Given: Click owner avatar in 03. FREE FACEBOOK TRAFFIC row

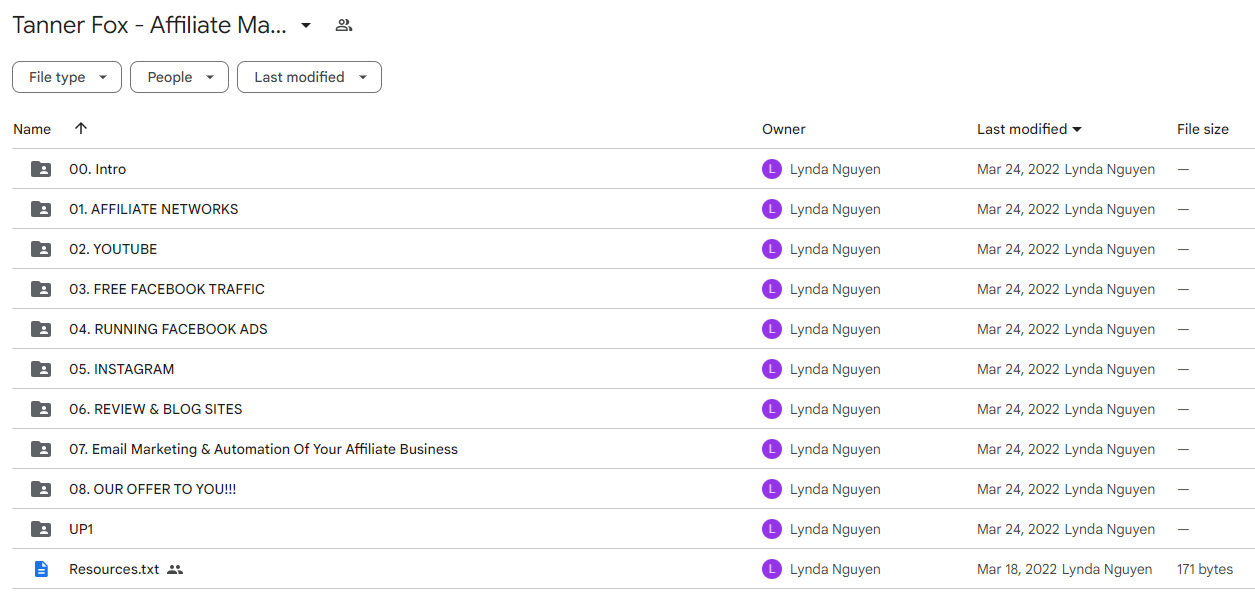Looking at the screenshot, I should 771,289.
